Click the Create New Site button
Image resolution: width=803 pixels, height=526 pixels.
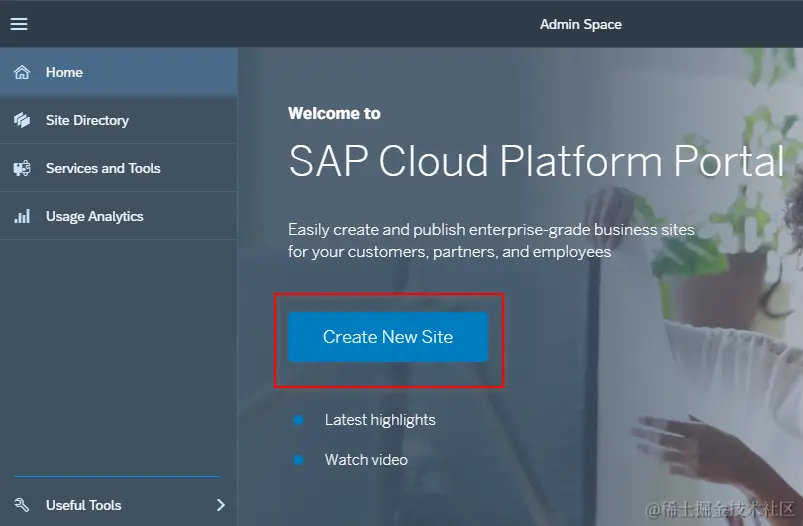(x=388, y=337)
